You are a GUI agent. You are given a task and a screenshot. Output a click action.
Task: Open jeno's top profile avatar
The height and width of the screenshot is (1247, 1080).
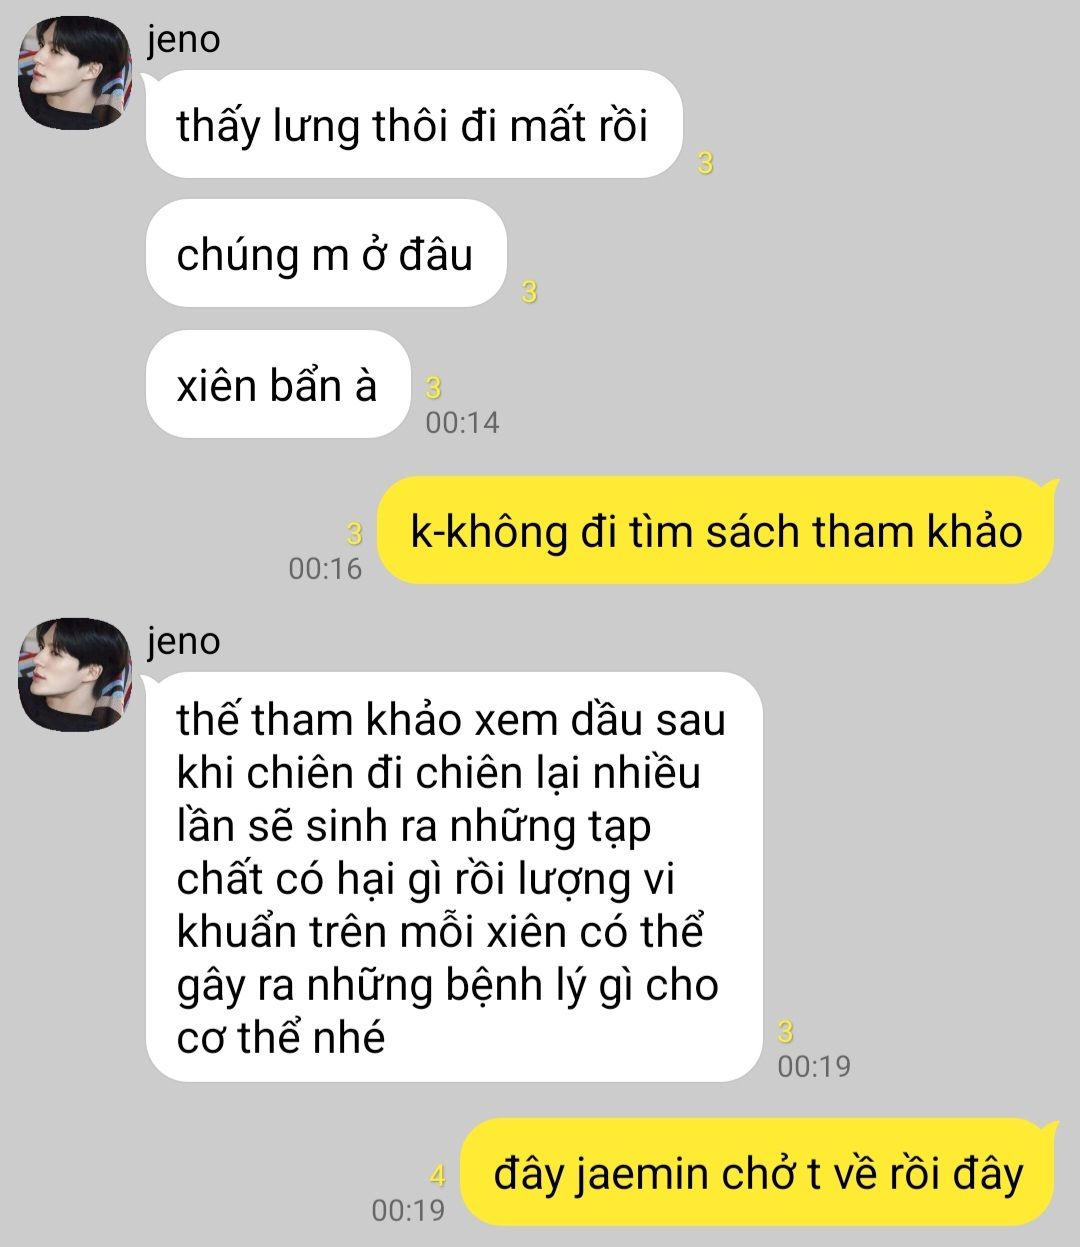coord(77,72)
